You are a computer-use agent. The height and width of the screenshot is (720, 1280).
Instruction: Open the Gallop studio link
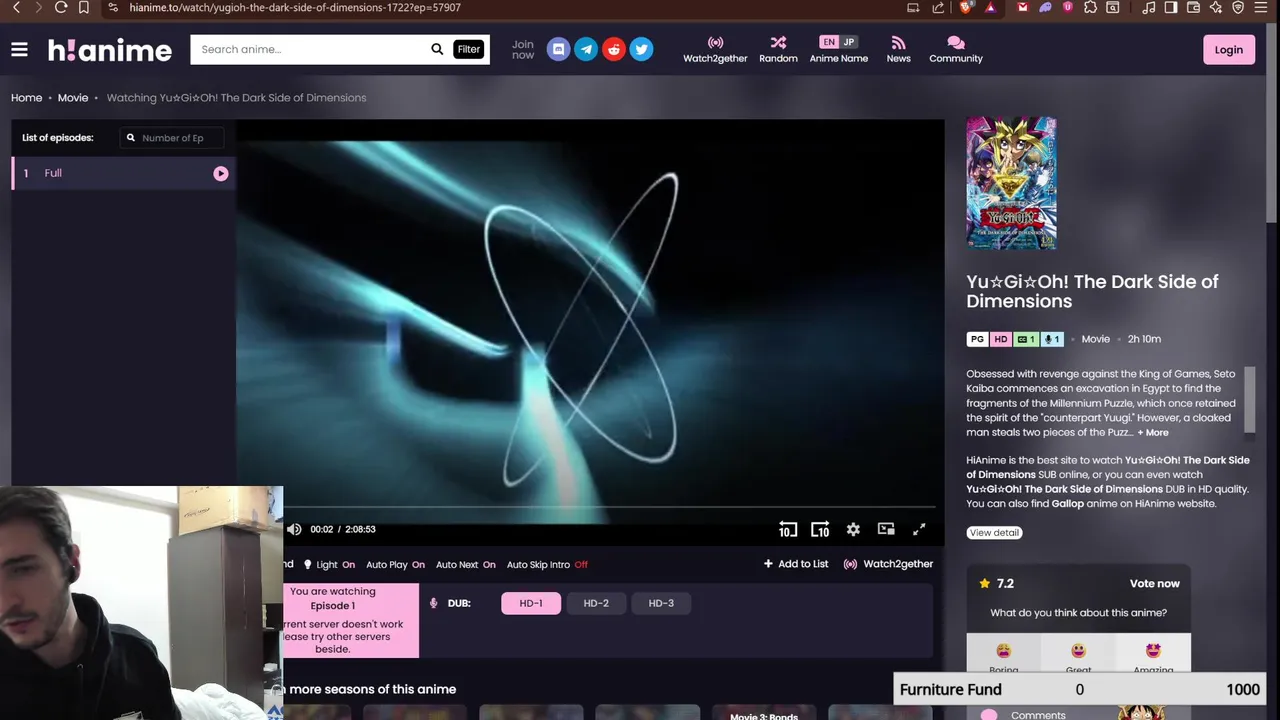[x=1067, y=503]
